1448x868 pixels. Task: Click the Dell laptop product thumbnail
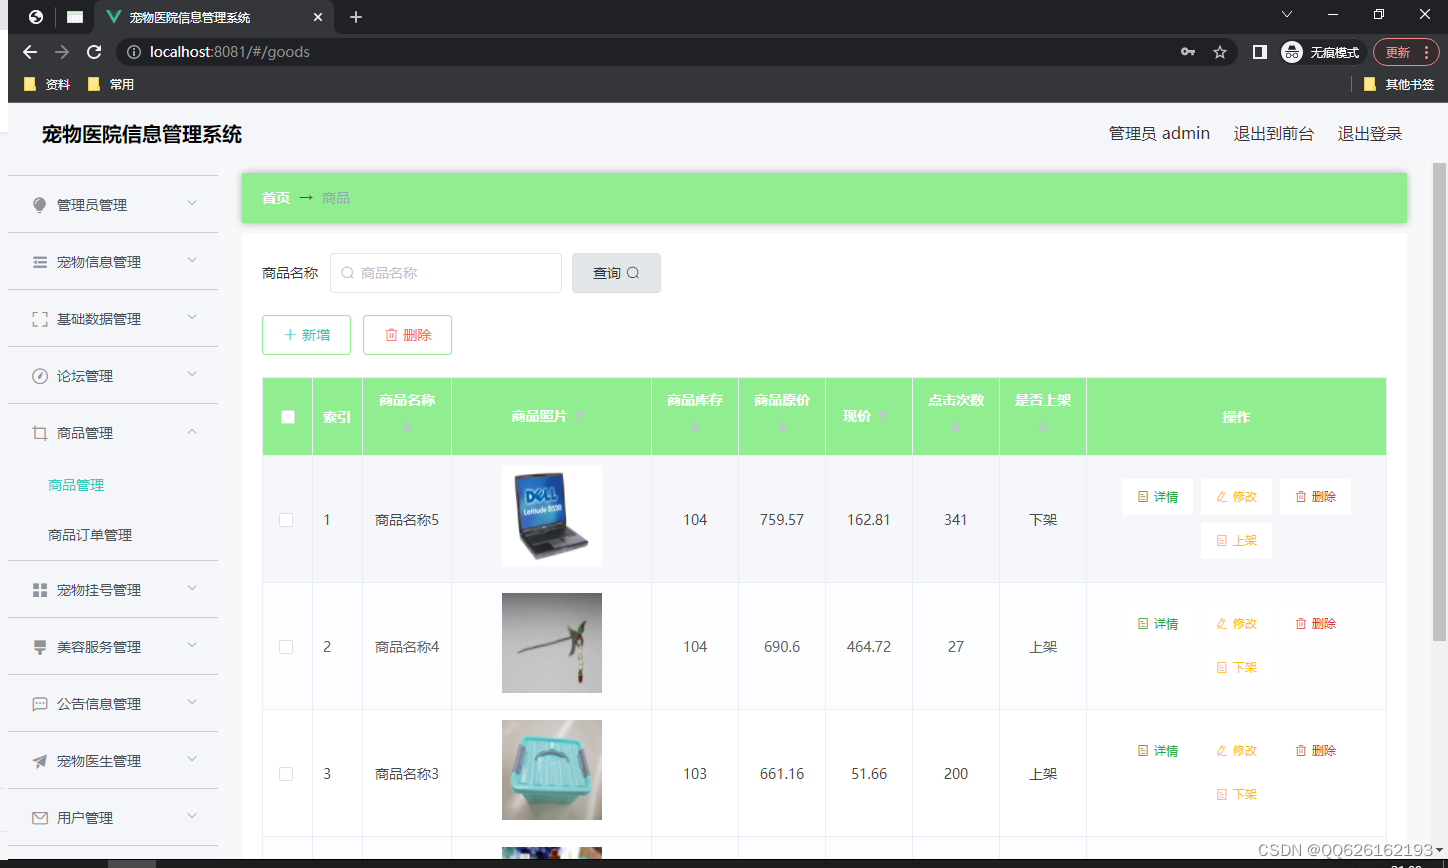(552, 516)
